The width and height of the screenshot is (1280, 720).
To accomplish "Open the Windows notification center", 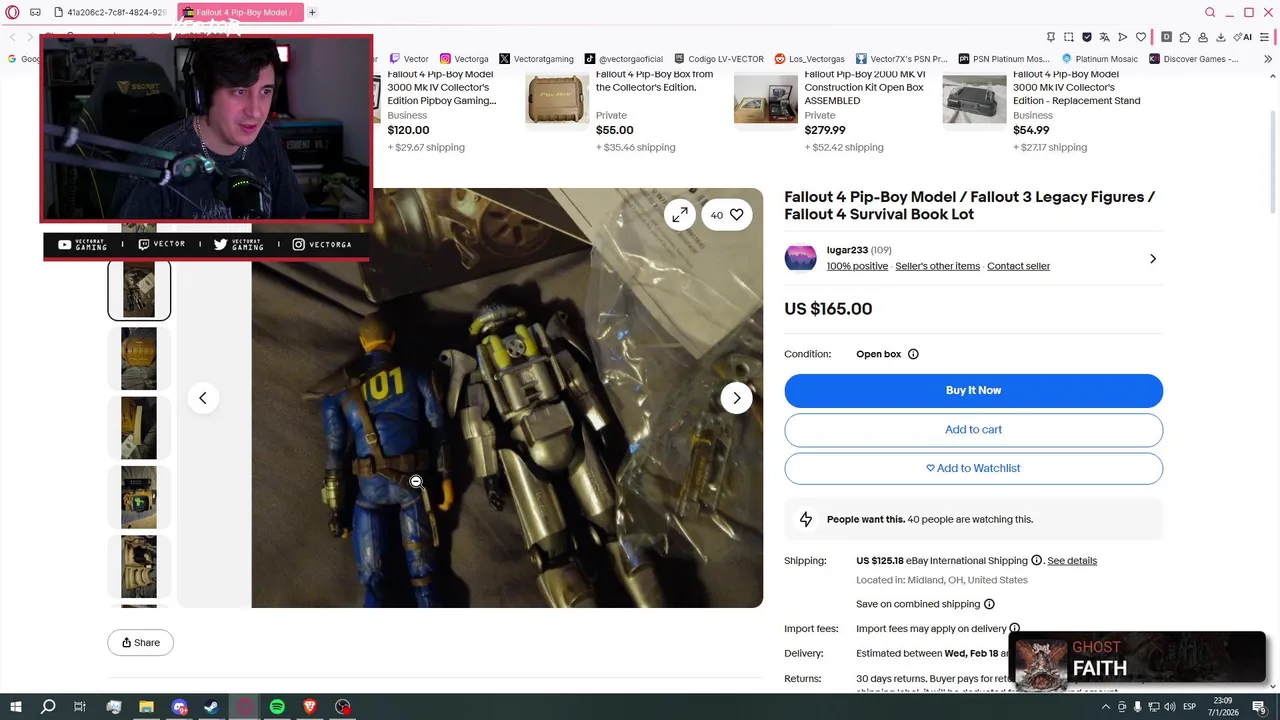I will pyautogui.click(x=1259, y=707).
